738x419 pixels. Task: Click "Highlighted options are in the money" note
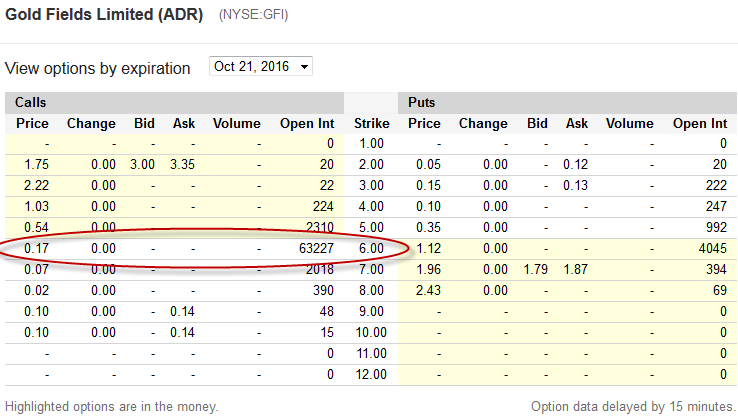(x=112, y=407)
